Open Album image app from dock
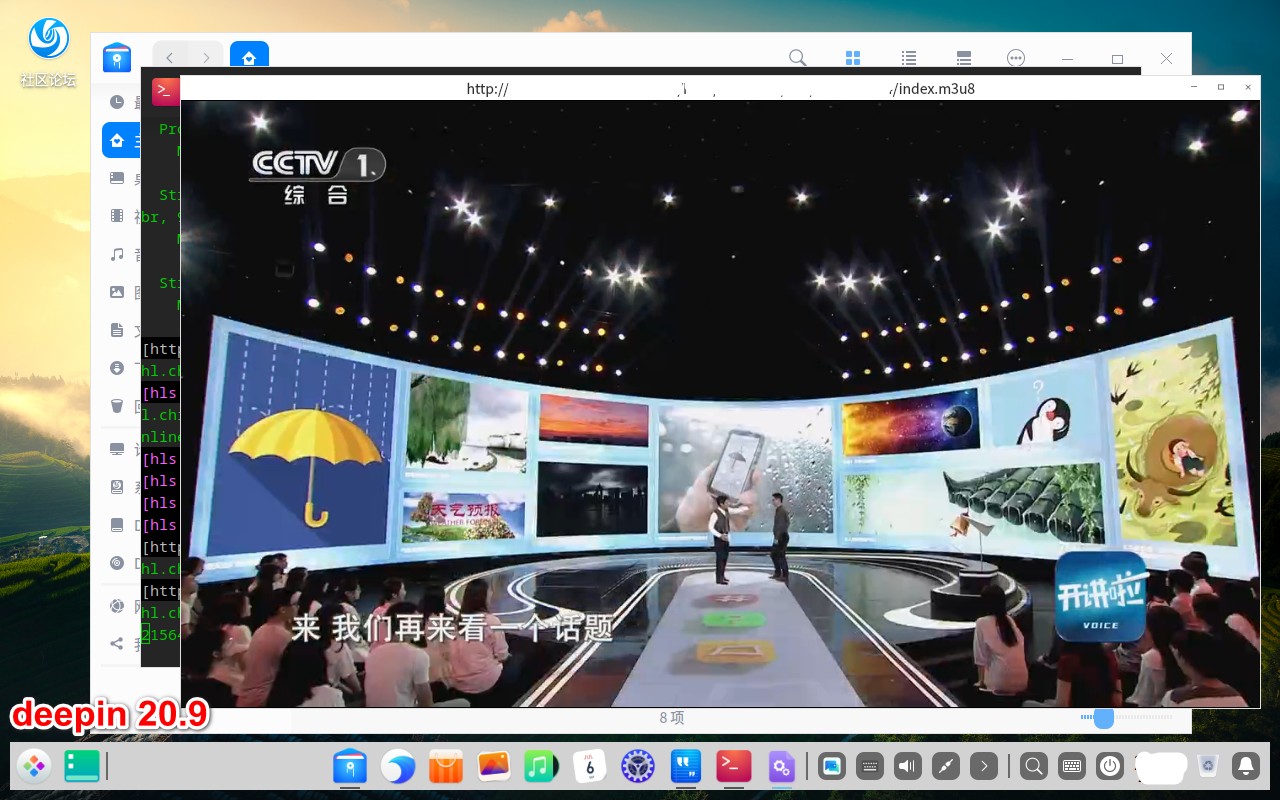Viewport: 1280px width, 800px height. (x=494, y=767)
